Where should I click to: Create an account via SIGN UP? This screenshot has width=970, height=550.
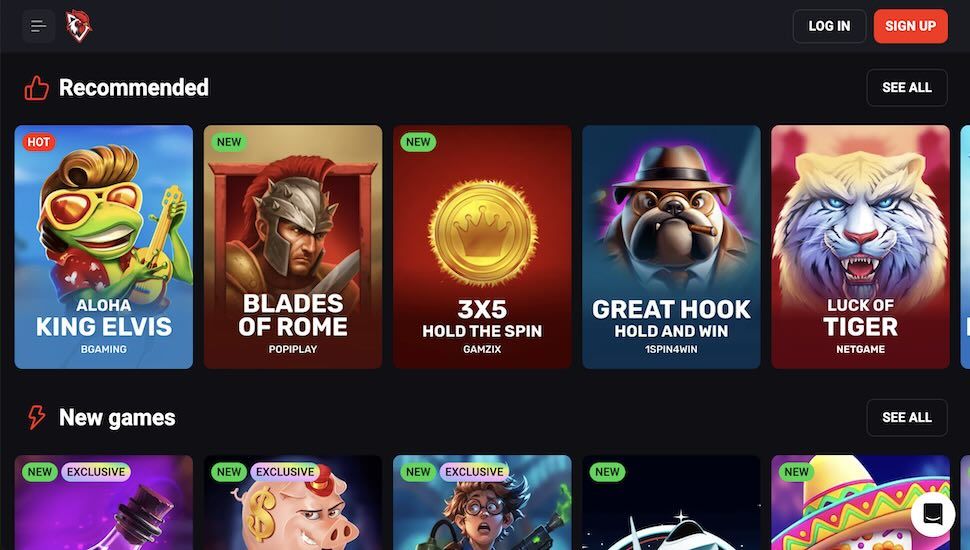911,26
